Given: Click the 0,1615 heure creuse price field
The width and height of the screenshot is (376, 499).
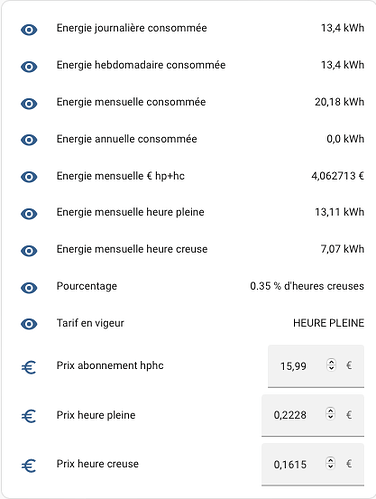Looking at the screenshot, I should [313, 464].
